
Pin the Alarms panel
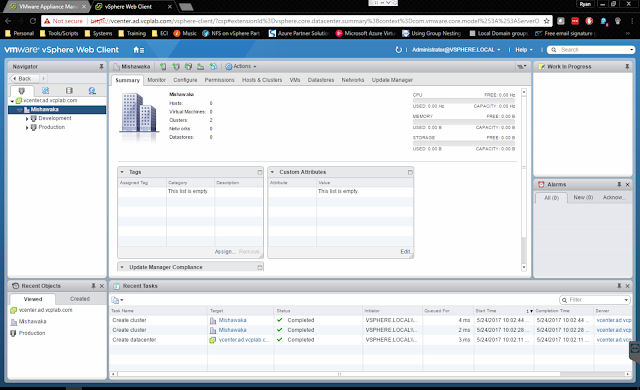[x=619, y=184]
